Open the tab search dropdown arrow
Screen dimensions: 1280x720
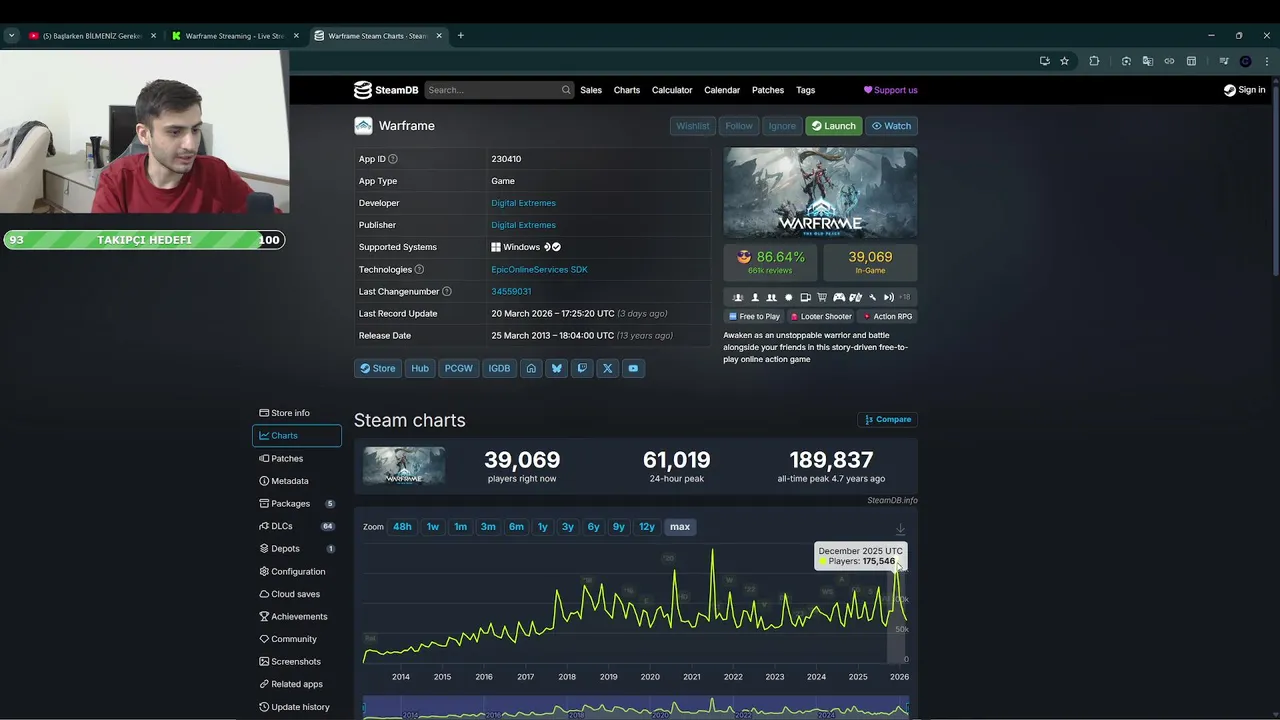(11, 36)
